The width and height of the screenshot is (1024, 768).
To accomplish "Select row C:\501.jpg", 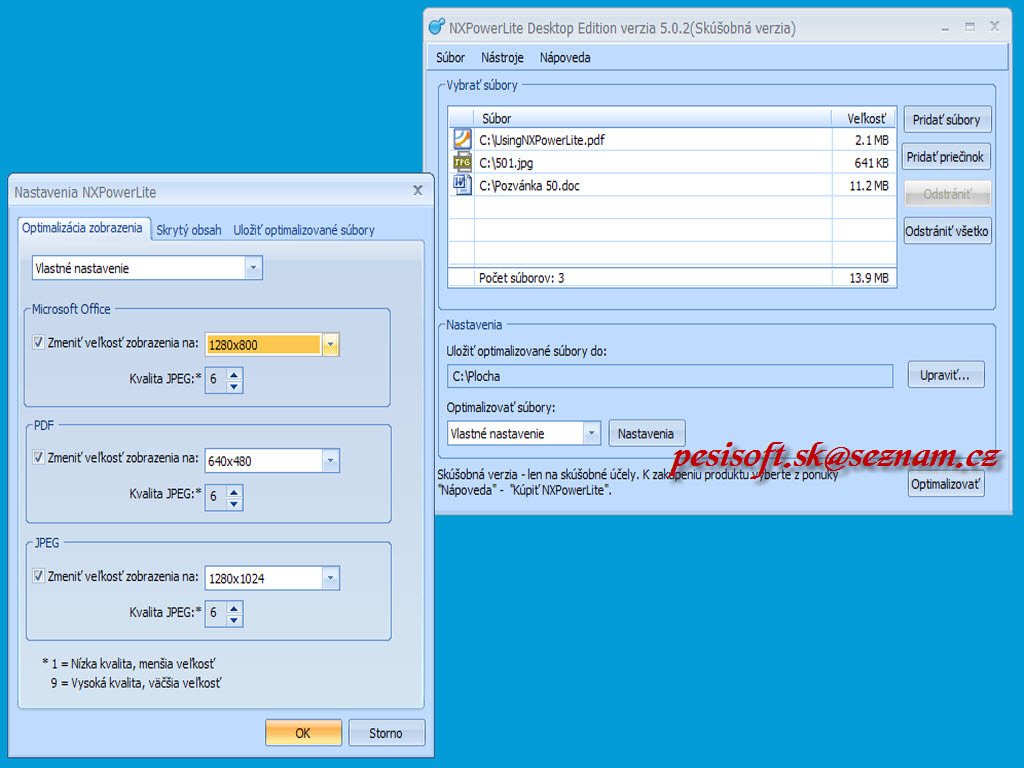I will point(672,163).
